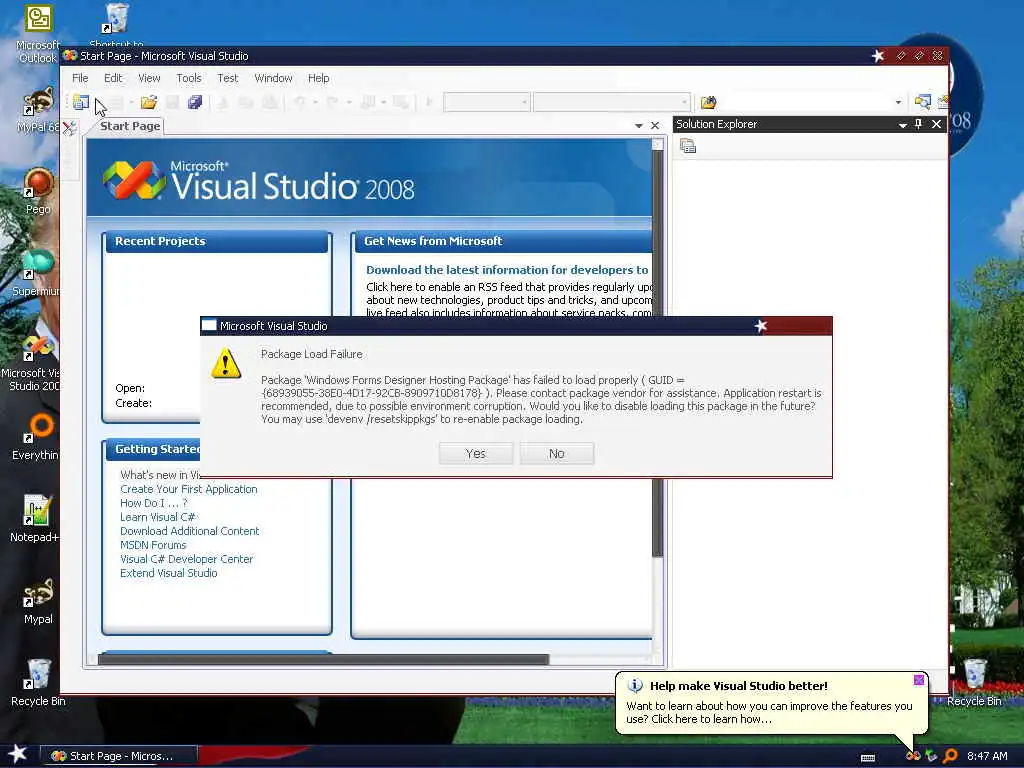This screenshot has width=1024, height=768.
Task: Click the Safely Remove Hardware tray icon
Action: pyautogui.click(x=931, y=756)
